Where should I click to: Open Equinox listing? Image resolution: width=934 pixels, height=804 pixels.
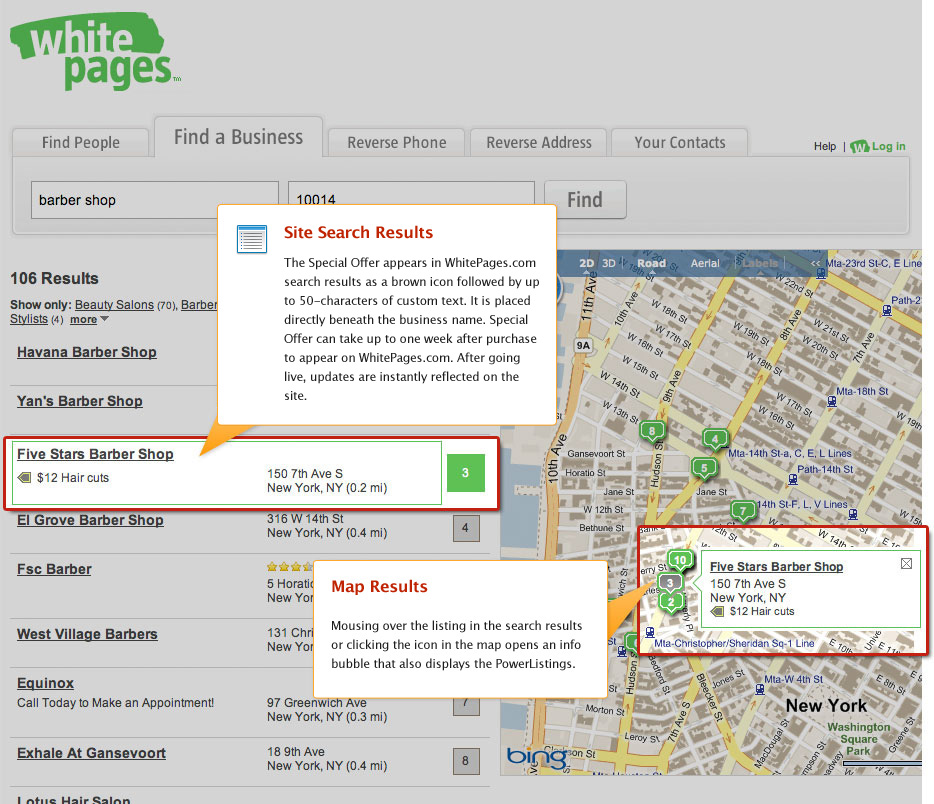click(x=45, y=683)
